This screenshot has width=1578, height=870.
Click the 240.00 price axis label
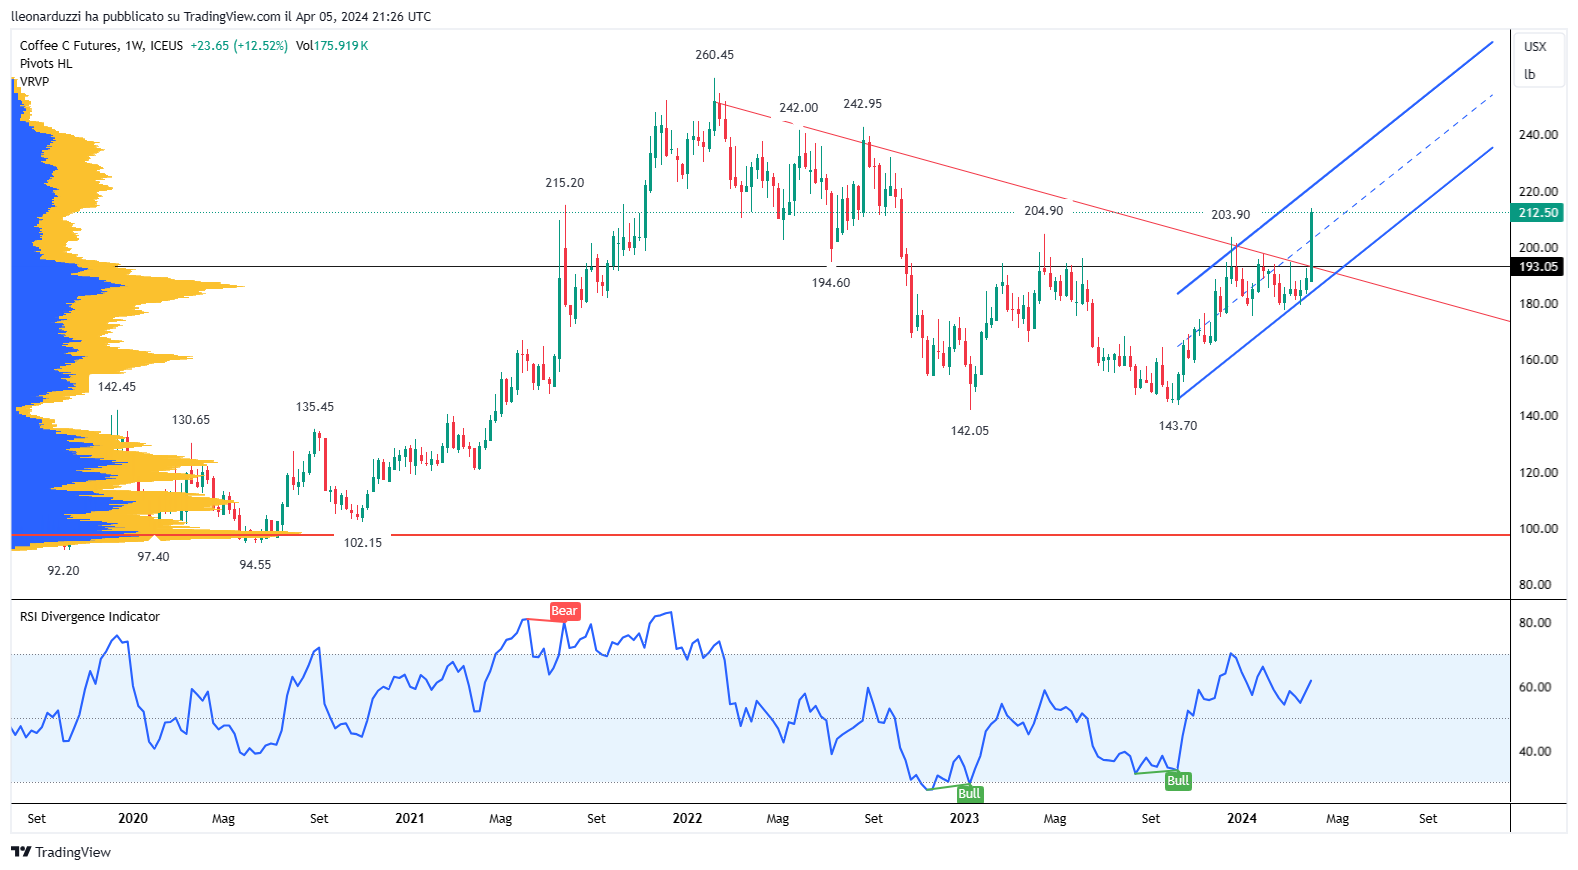tap(1538, 135)
